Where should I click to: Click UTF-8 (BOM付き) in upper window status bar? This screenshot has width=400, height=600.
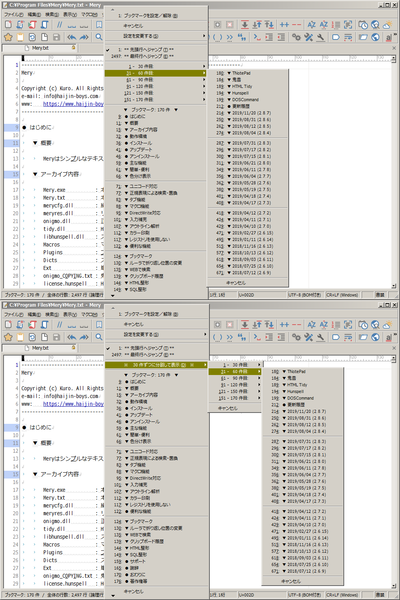coord(305,295)
